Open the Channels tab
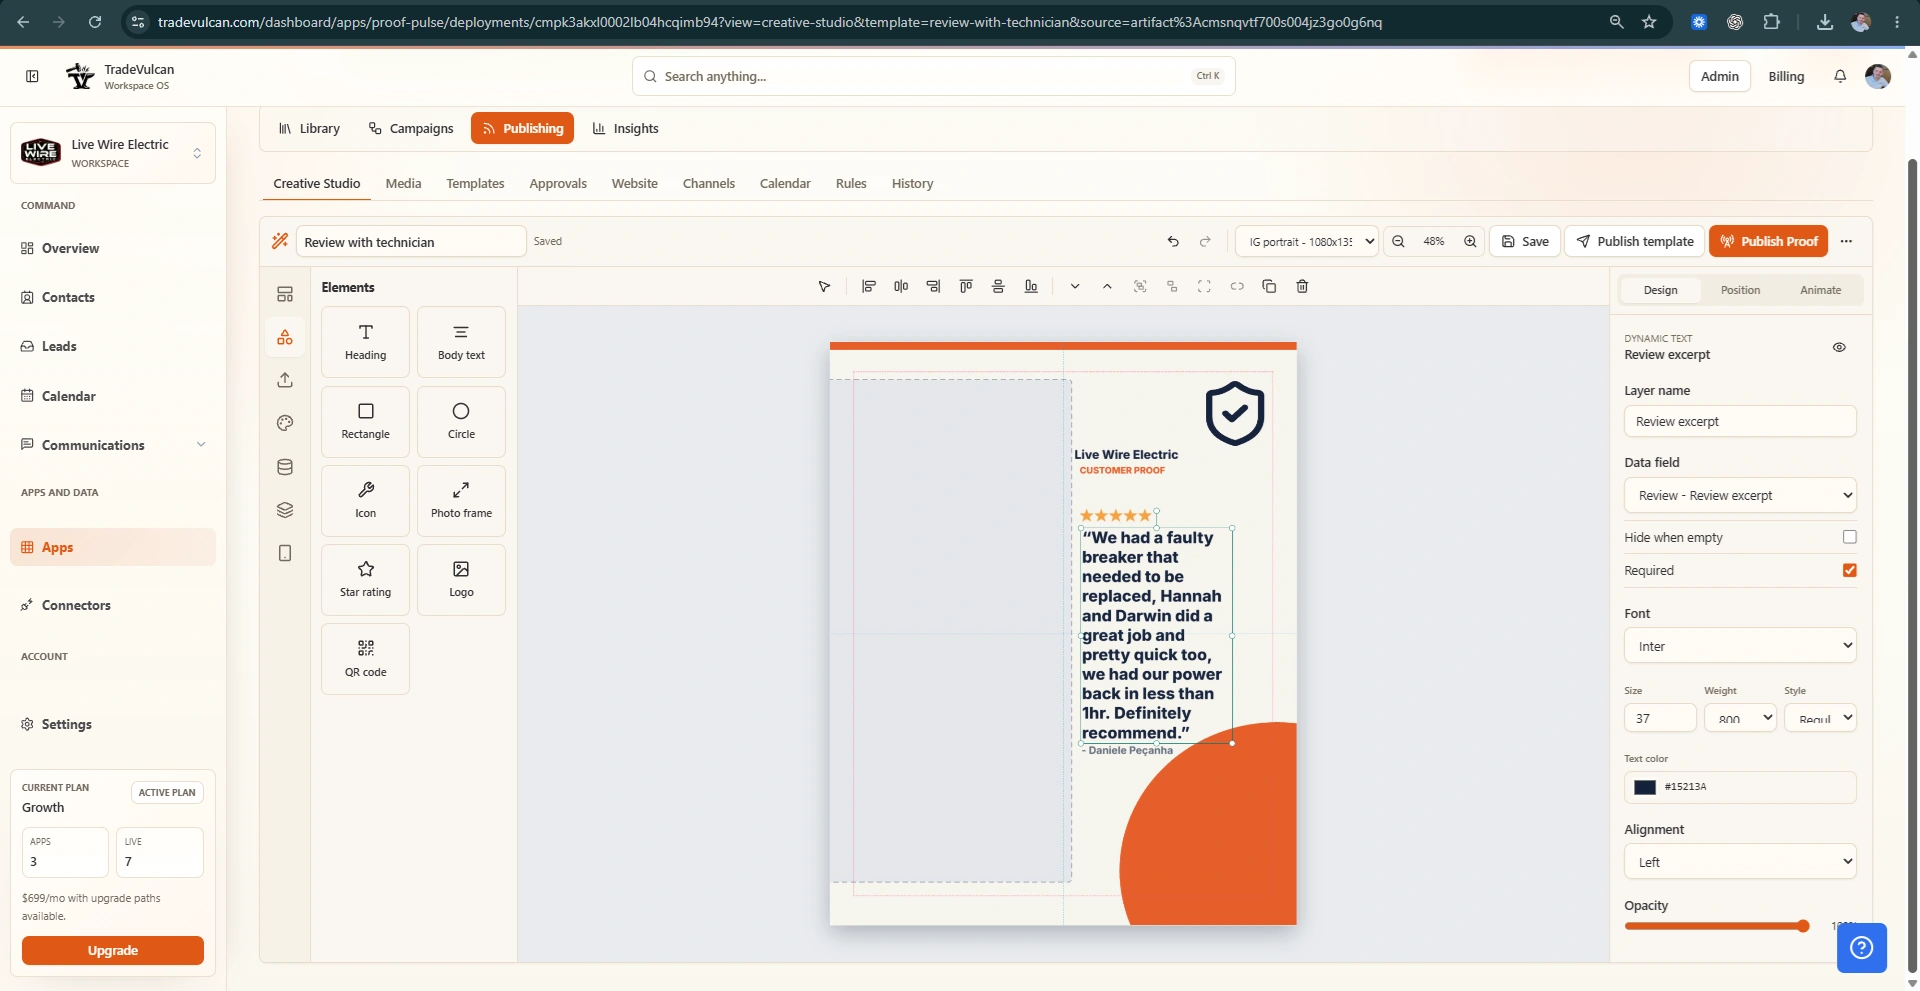This screenshot has height=991, width=1920. tap(709, 184)
